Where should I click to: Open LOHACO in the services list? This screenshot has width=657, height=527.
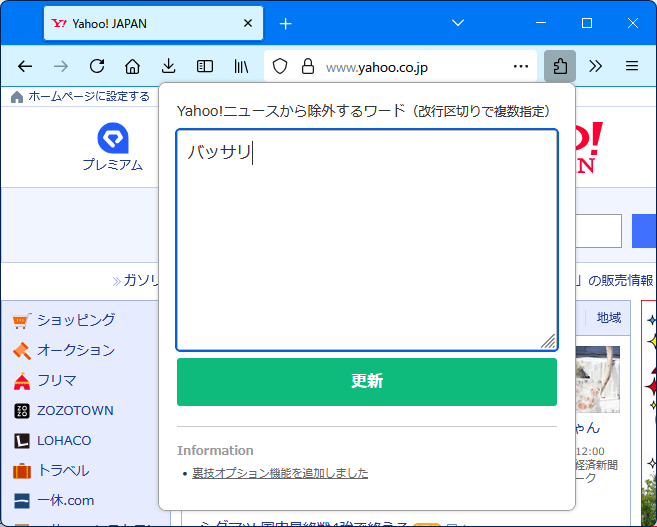click(x=64, y=441)
